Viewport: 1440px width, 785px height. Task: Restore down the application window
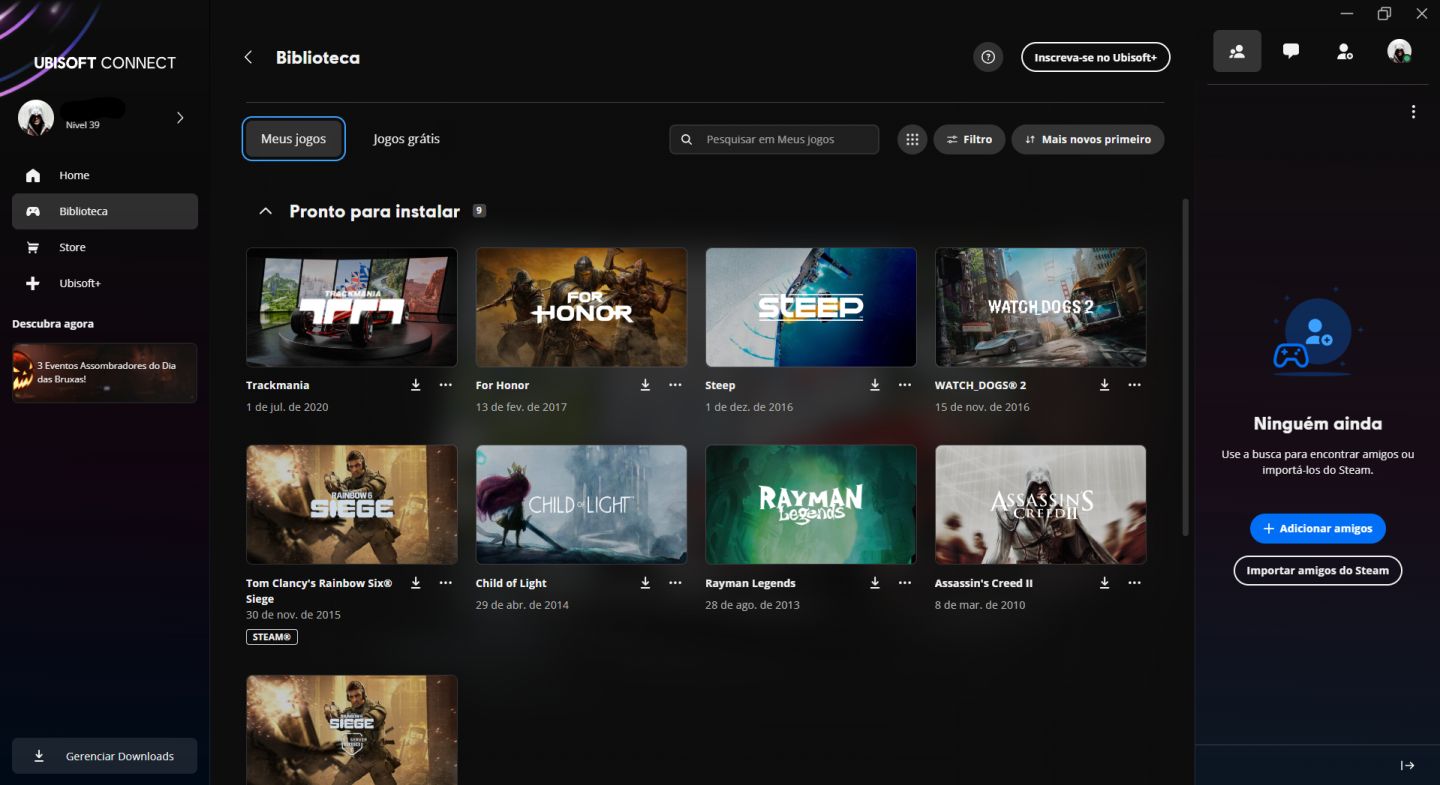click(x=1384, y=13)
